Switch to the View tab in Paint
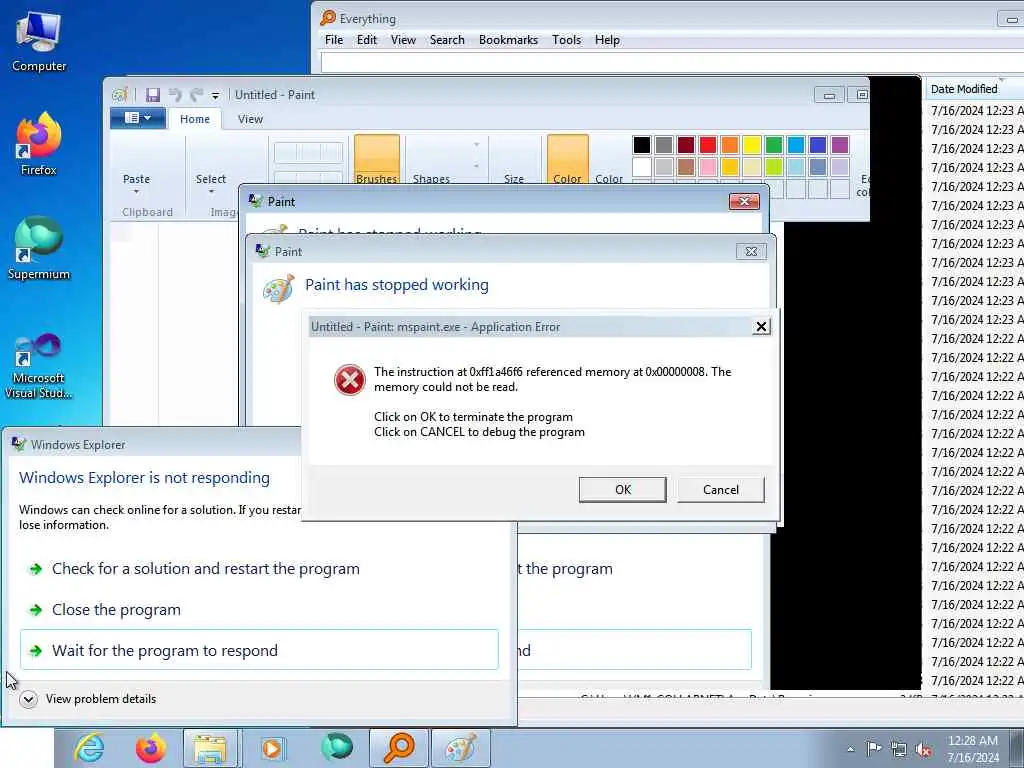The image size is (1024, 768). click(x=250, y=119)
